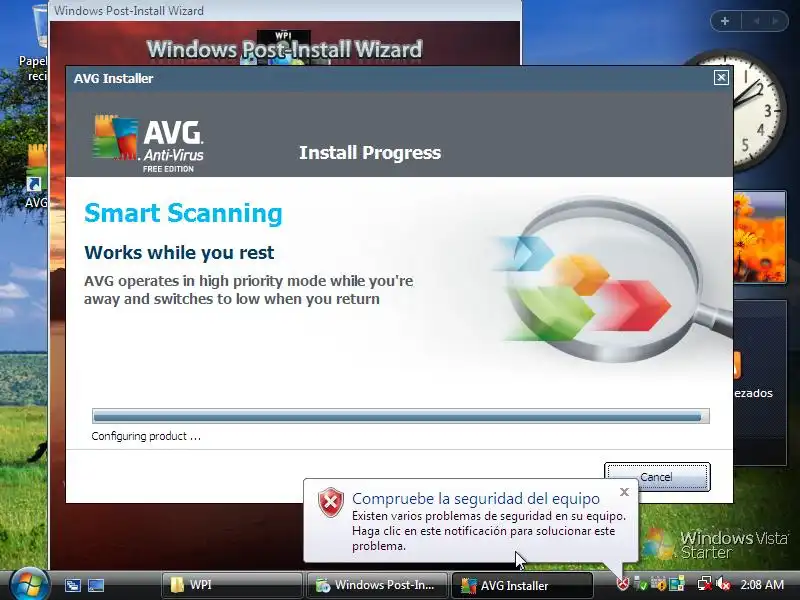
Task: Click the Show Desktop quick launch icon
Action: coord(96,585)
